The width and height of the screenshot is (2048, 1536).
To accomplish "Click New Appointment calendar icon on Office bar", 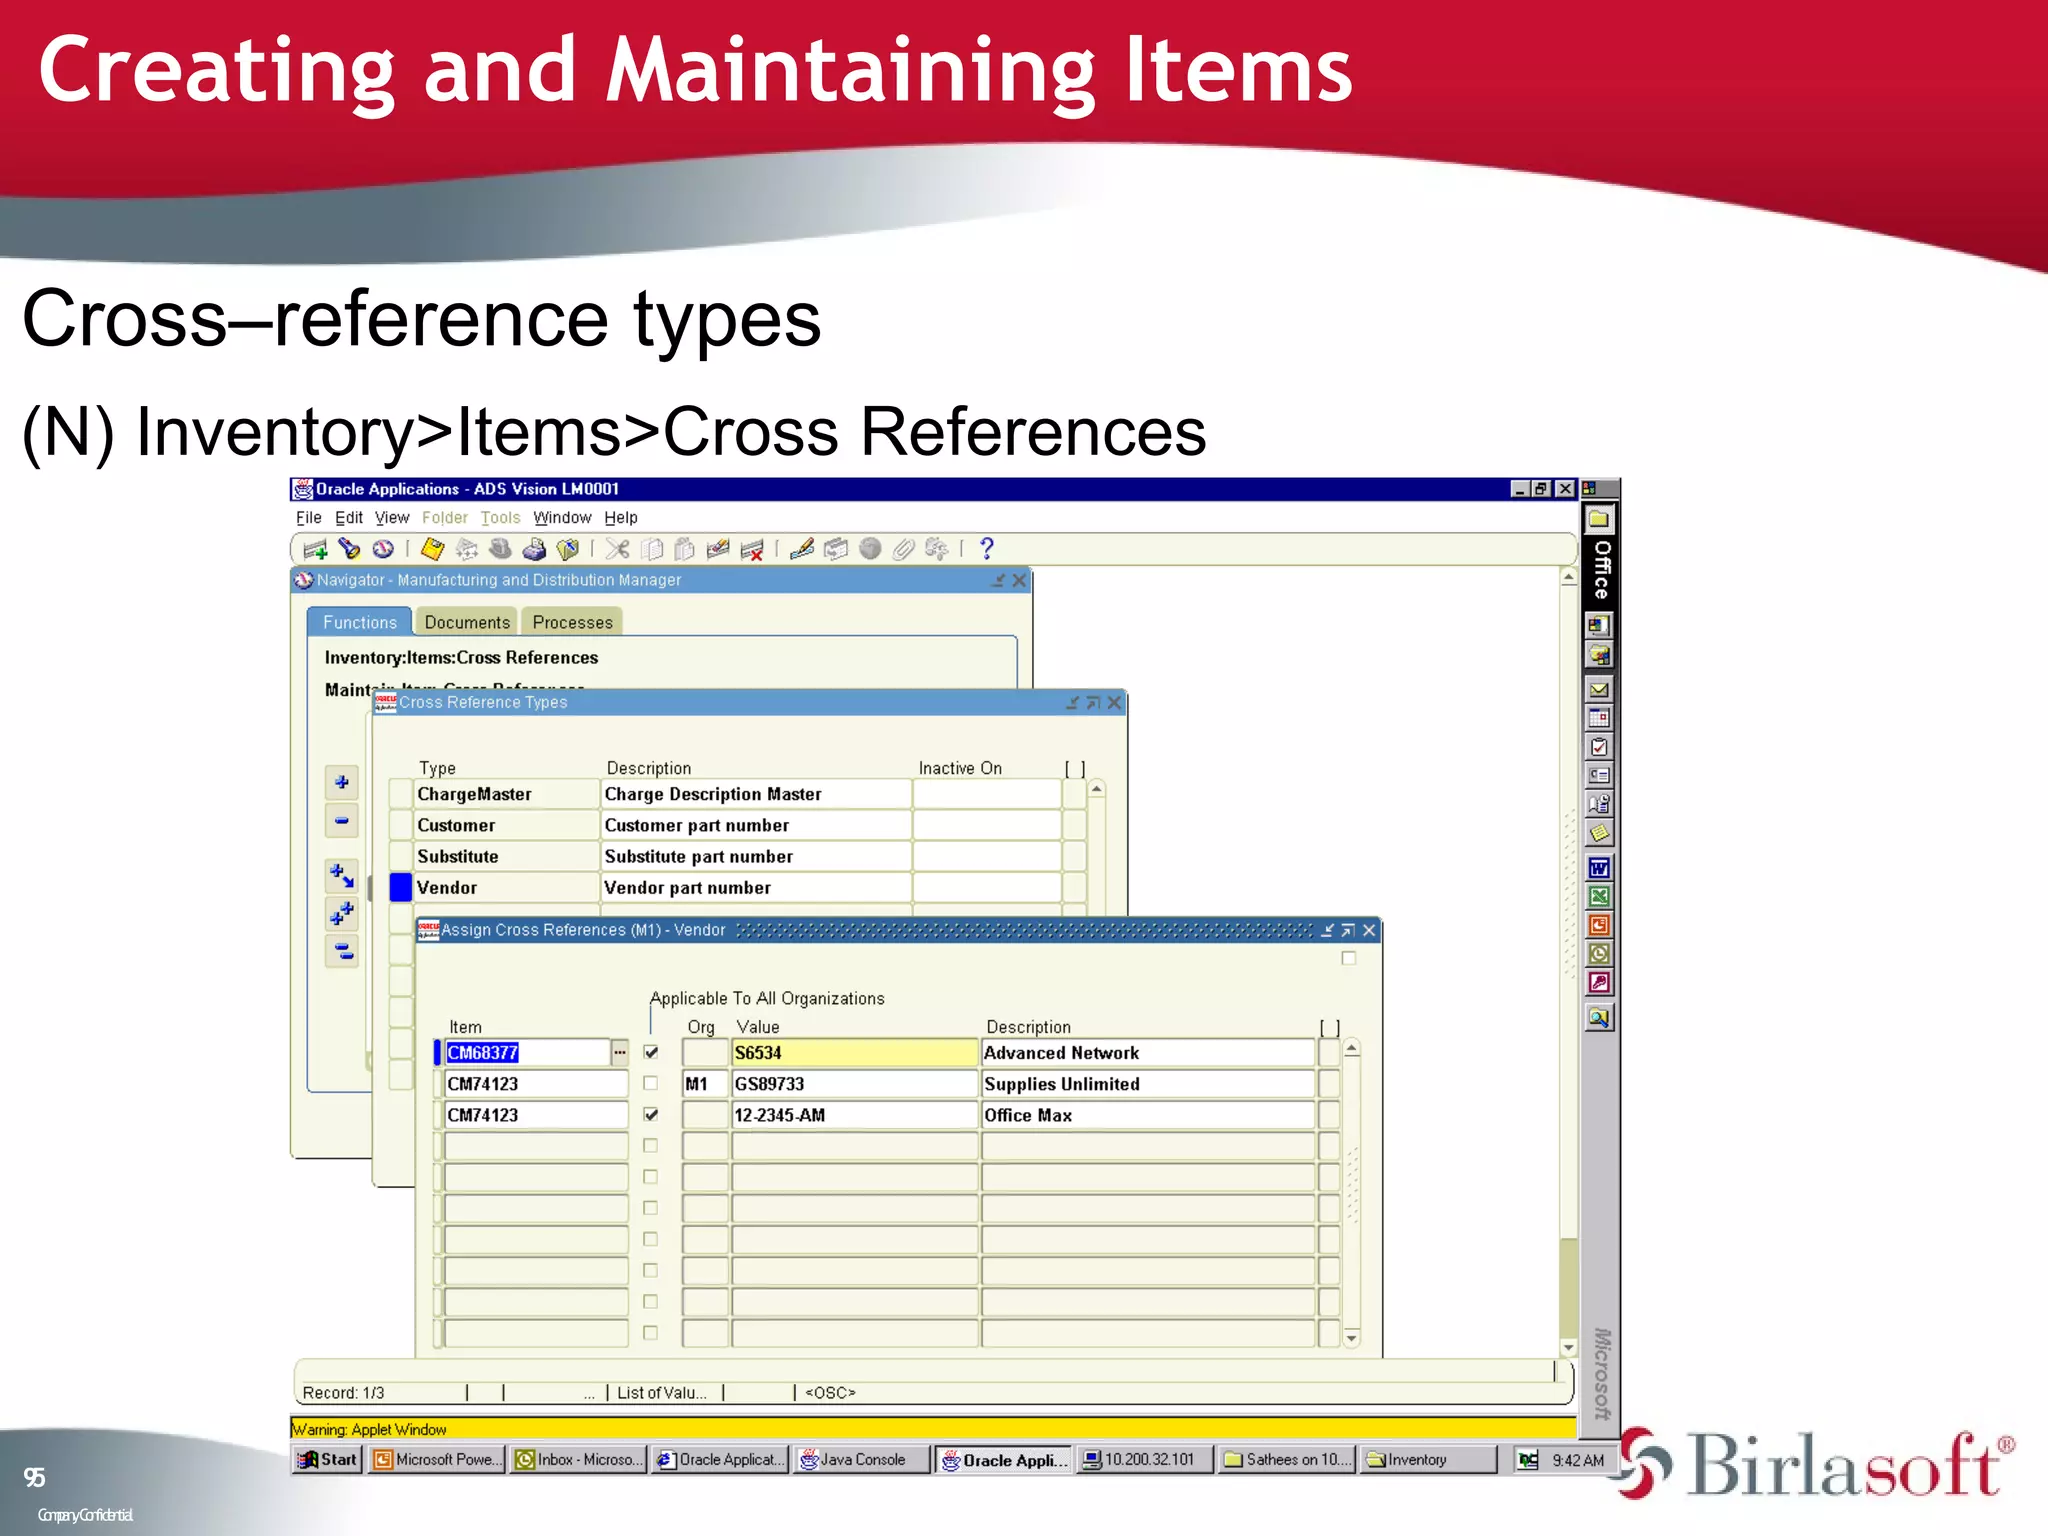I will point(1599,718).
